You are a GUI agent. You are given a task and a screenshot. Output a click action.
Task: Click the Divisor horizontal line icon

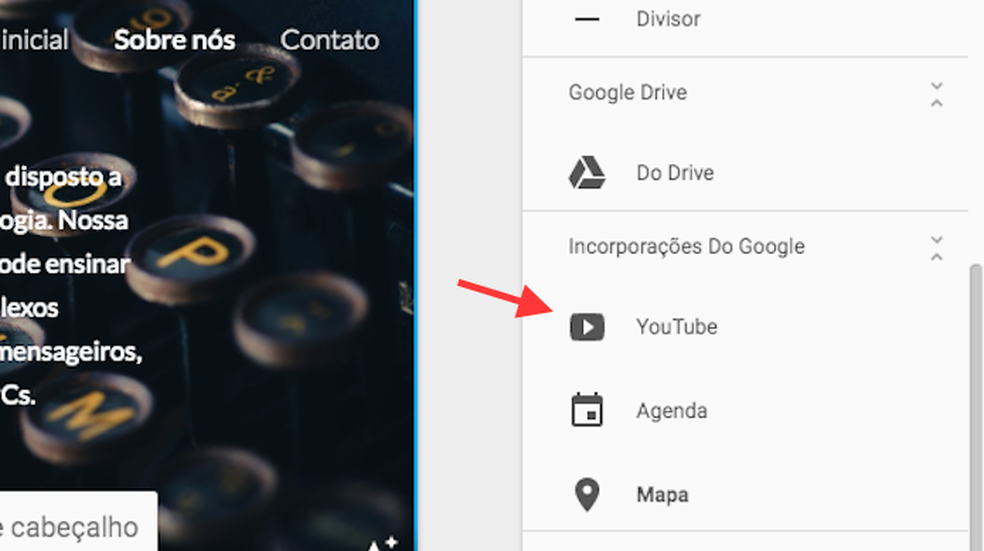tap(587, 19)
